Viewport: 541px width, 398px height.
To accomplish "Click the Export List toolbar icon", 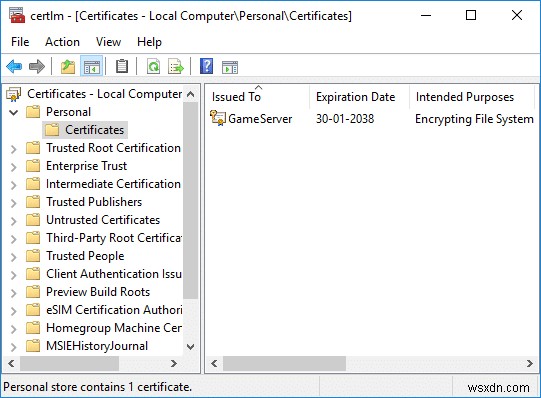I will coord(176,66).
